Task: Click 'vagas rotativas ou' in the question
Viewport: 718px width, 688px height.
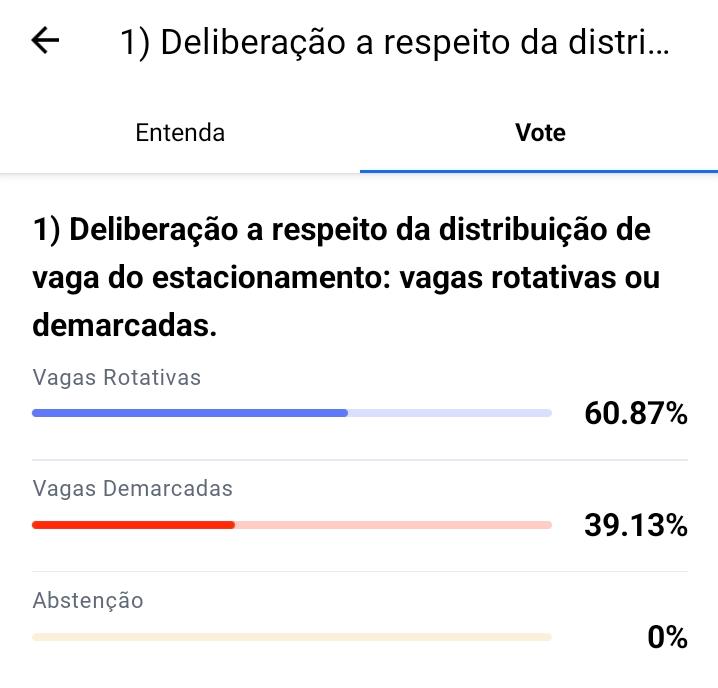Action: point(530,278)
